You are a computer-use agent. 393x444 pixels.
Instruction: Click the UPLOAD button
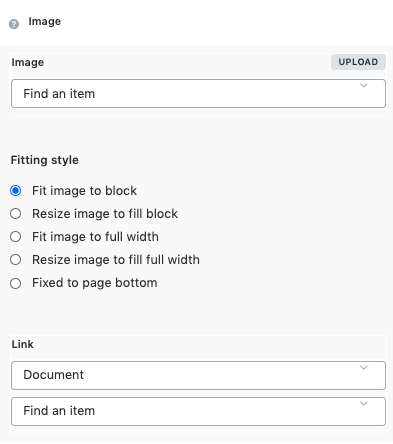click(x=358, y=62)
